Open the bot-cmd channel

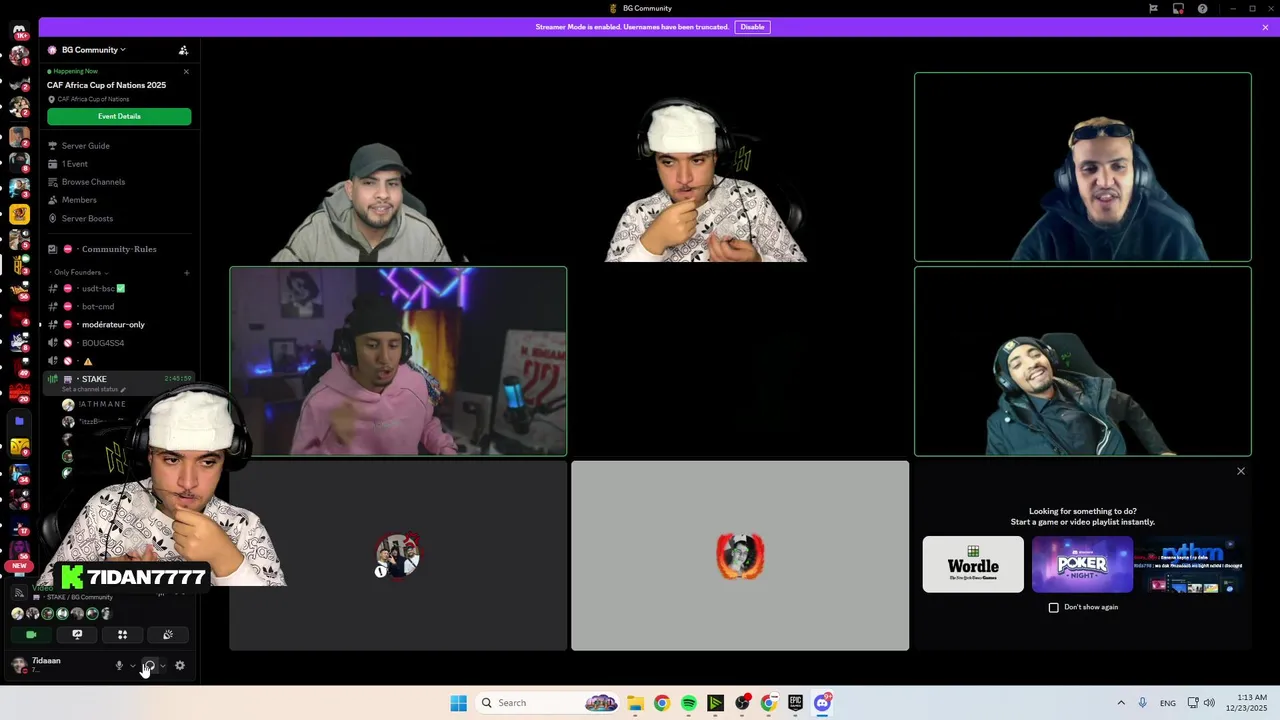[118, 307]
